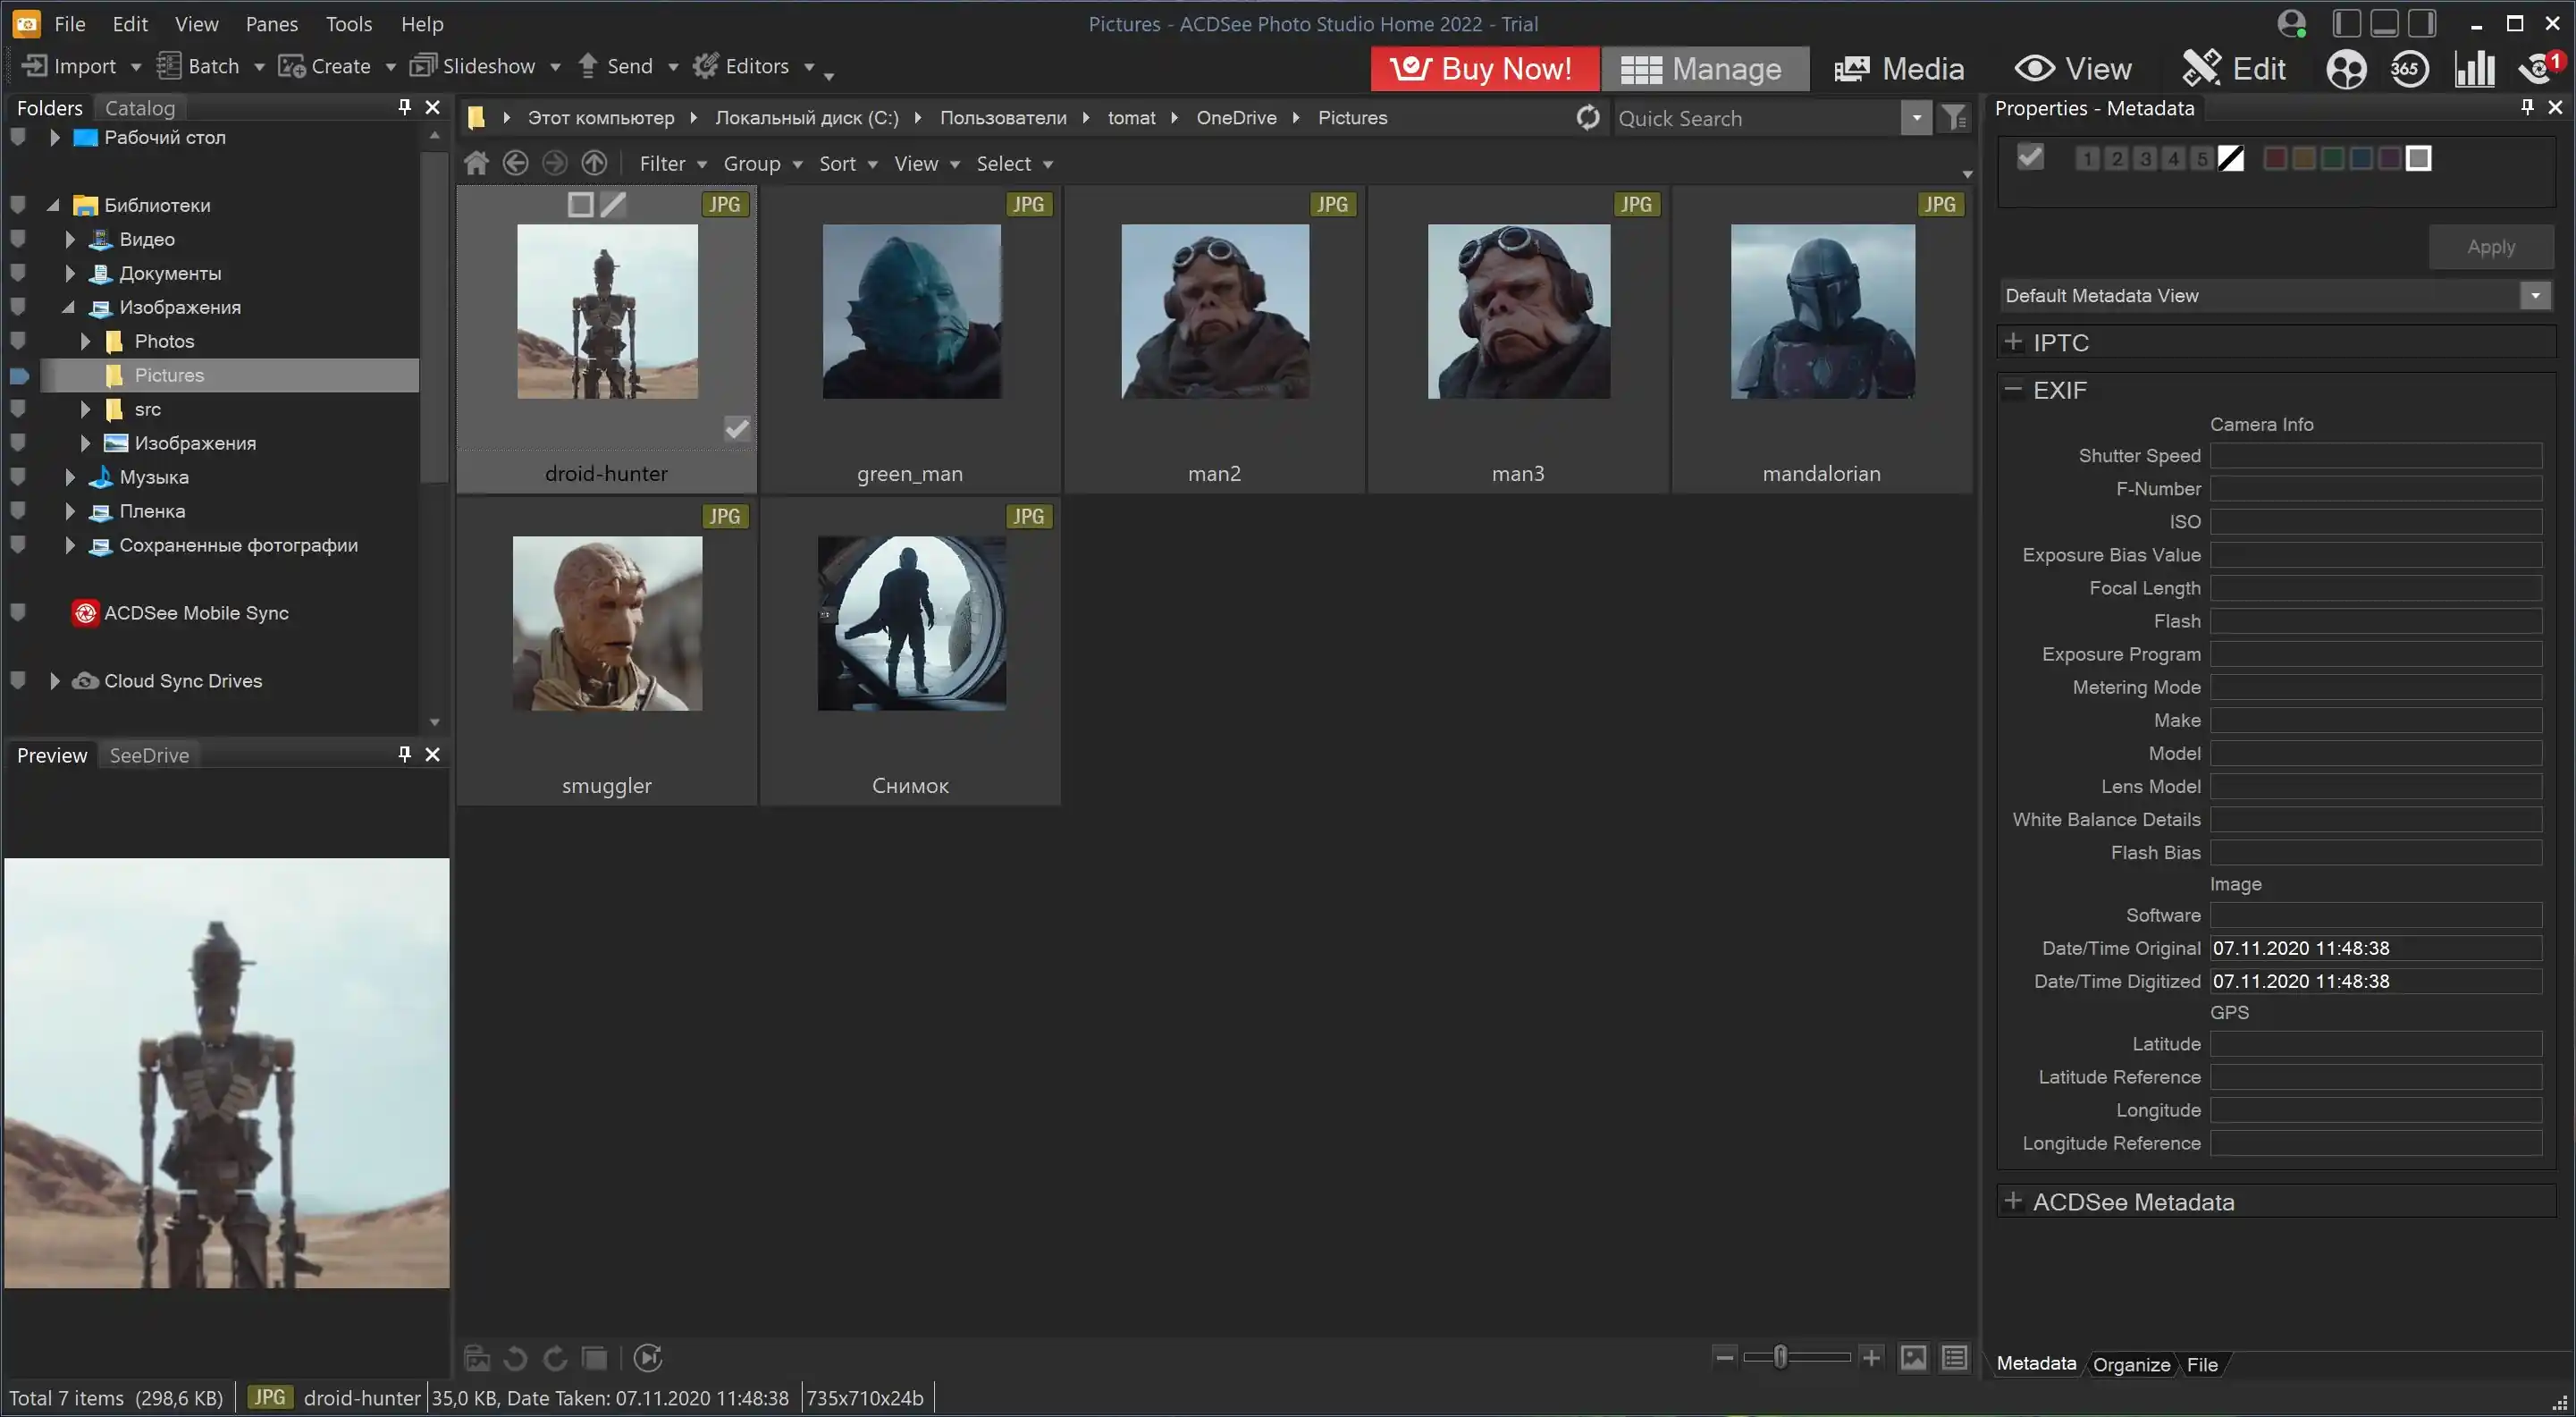Toggle Easy-Select indicator for Музыка folder

[x=17, y=477]
